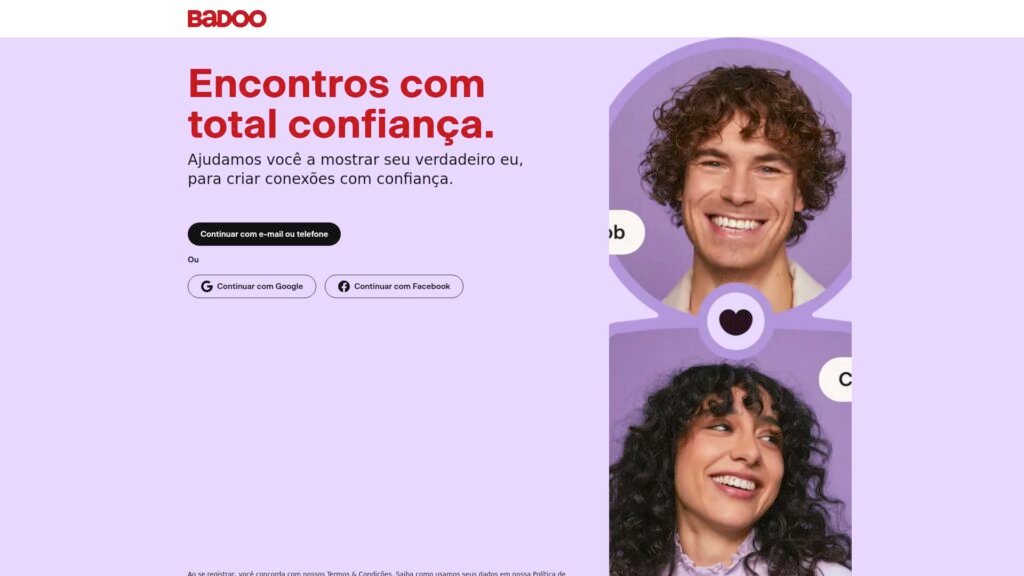Click the Badoo logo in the header
This screenshot has width=1024, height=576.
tap(227, 18)
